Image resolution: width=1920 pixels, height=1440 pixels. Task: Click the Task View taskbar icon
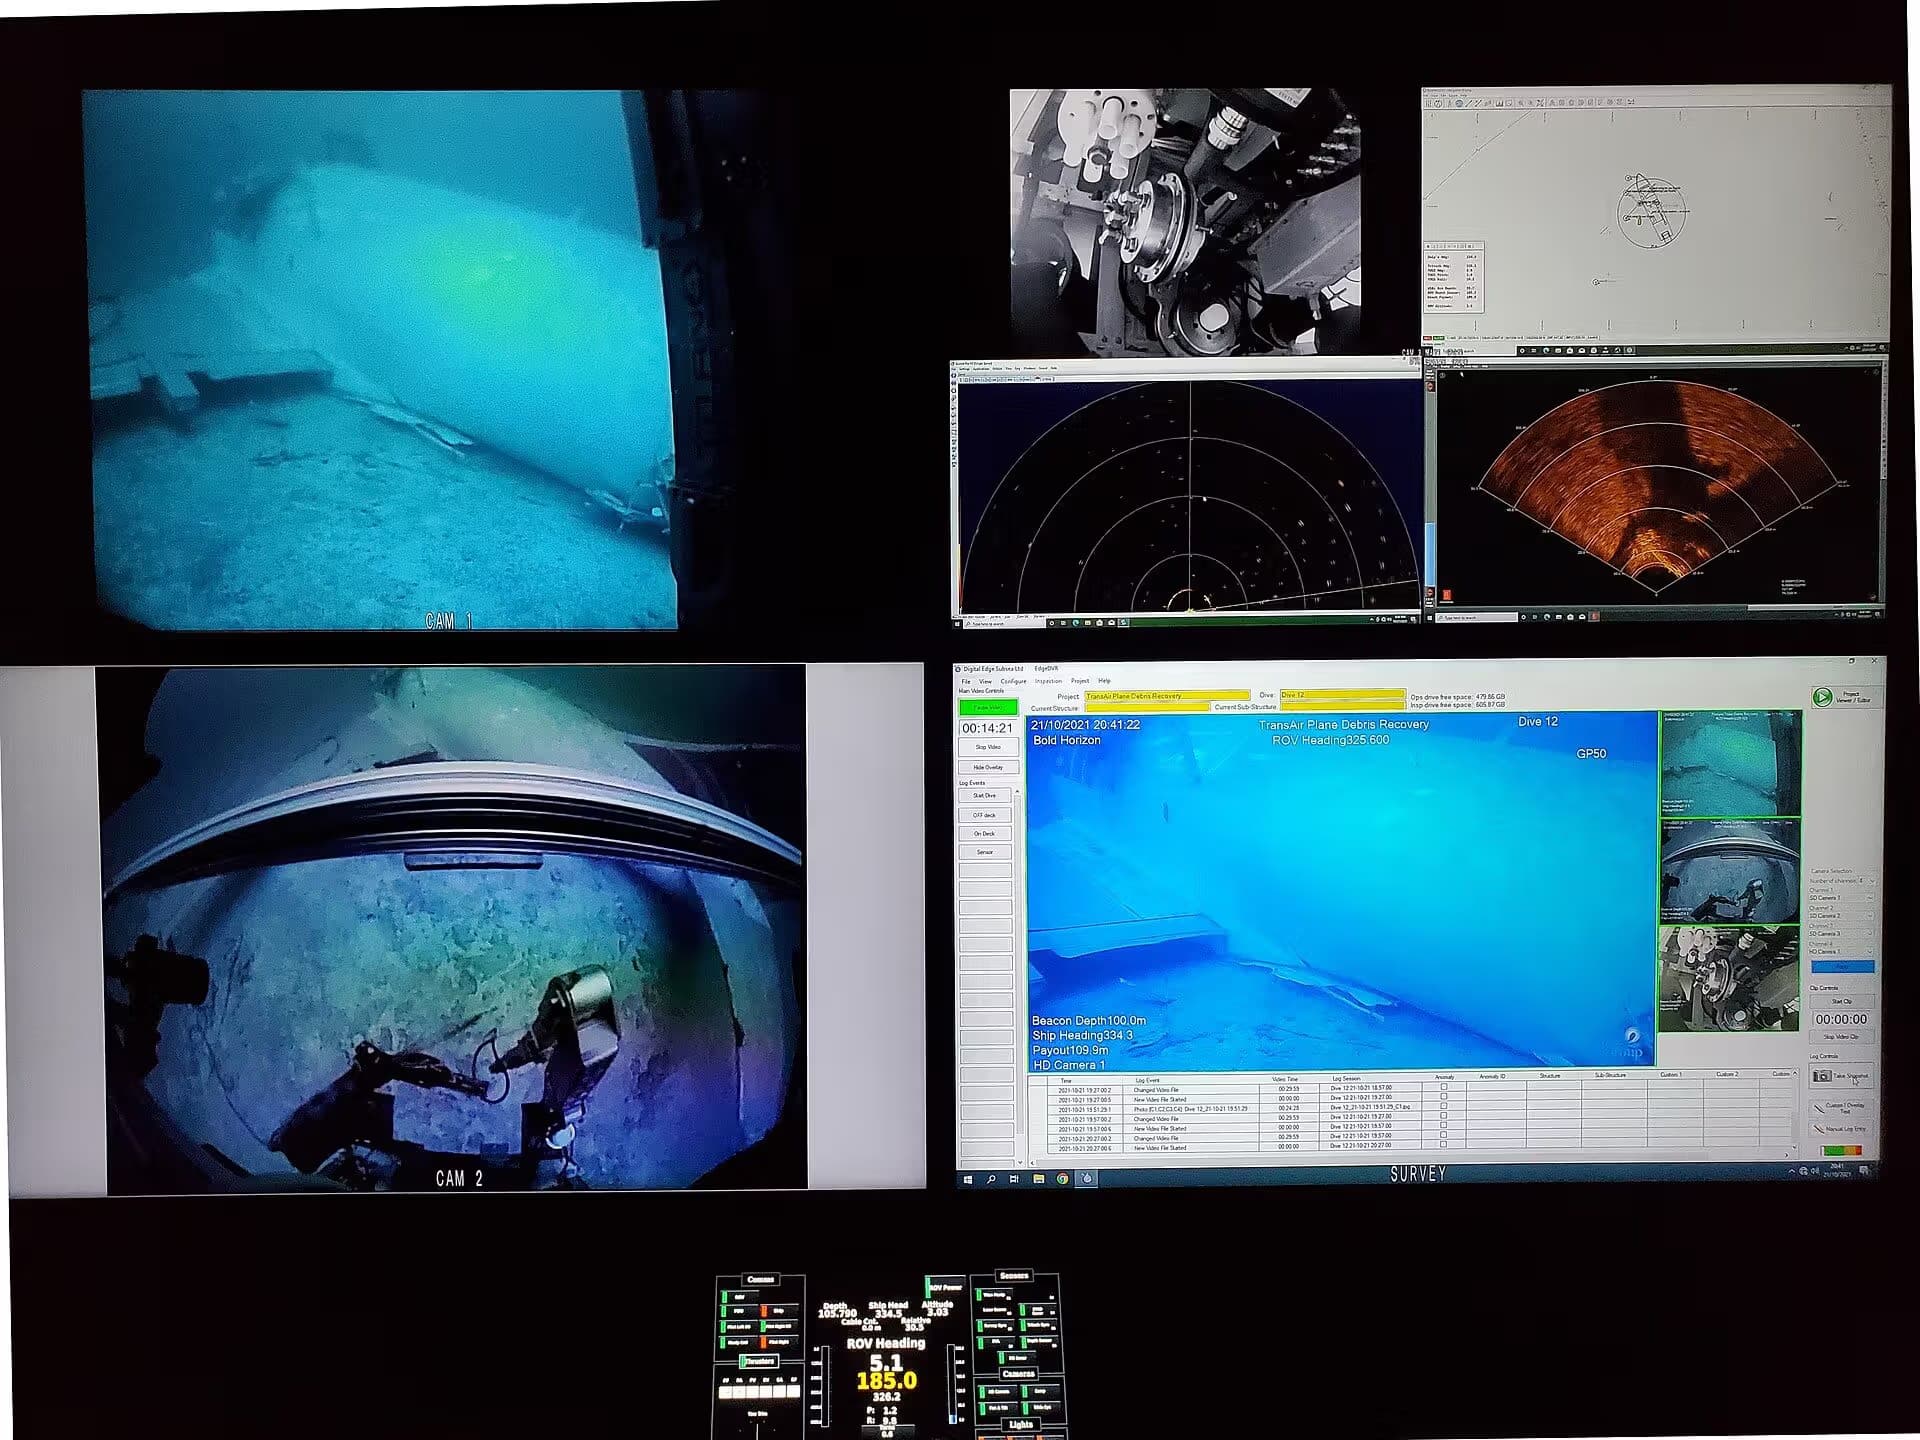(1013, 1179)
